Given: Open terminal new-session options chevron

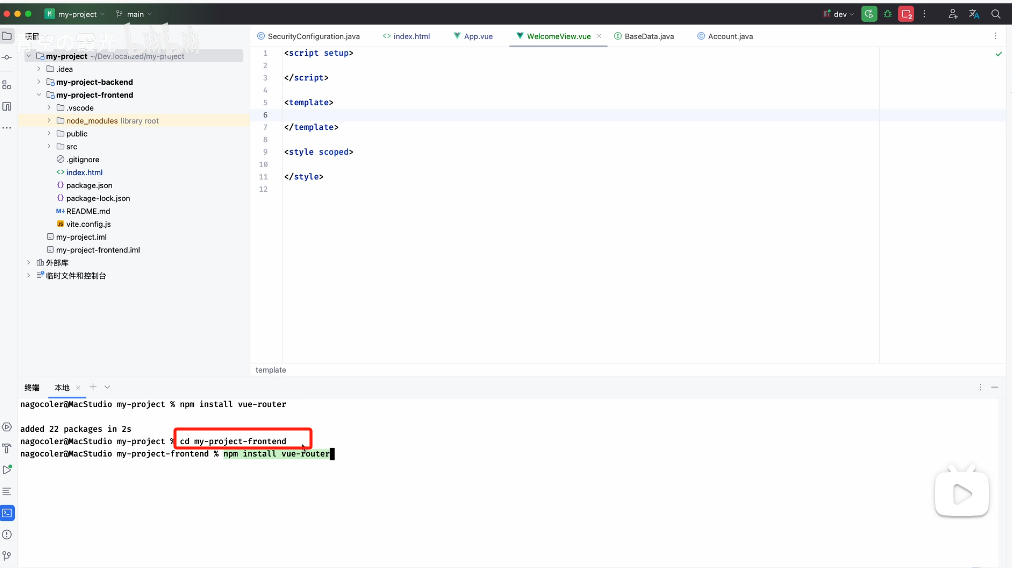Looking at the screenshot, I should click(x=107, y=387).
